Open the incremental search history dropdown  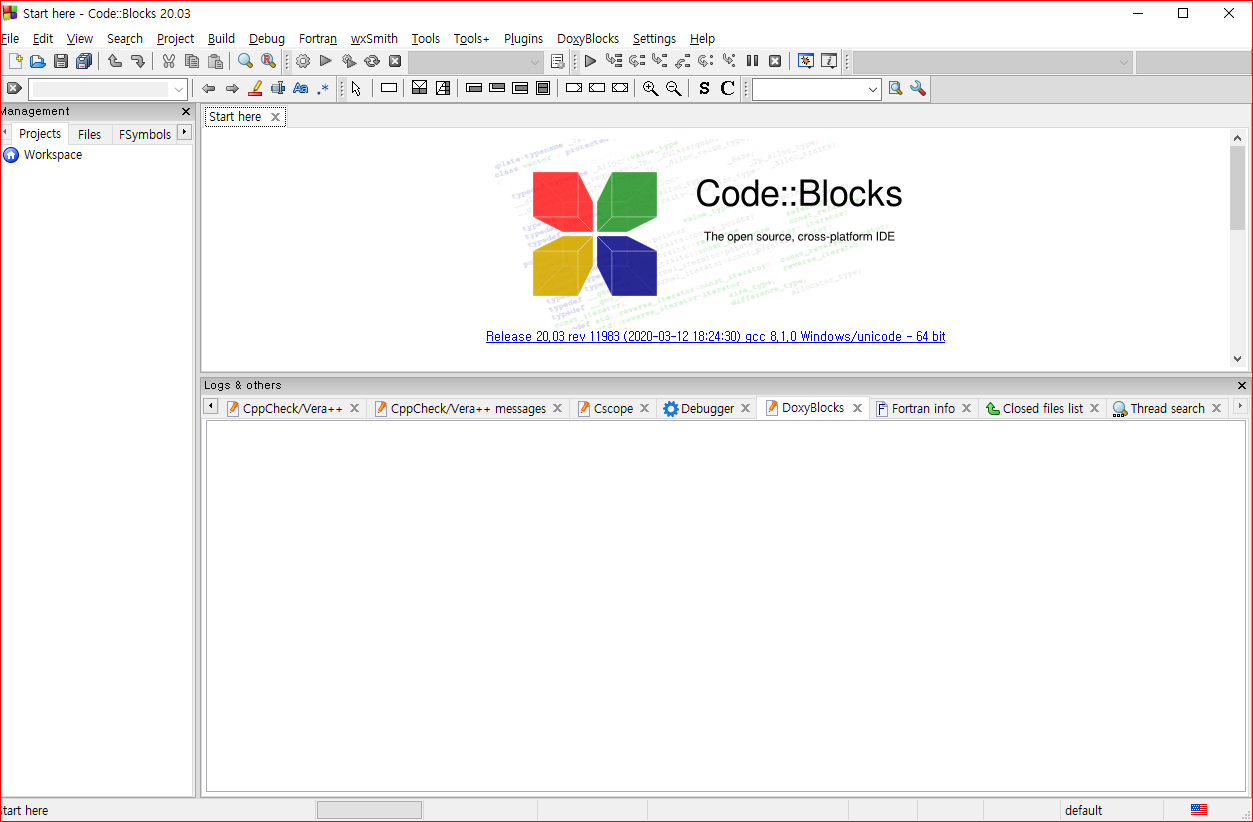(178, 89)
